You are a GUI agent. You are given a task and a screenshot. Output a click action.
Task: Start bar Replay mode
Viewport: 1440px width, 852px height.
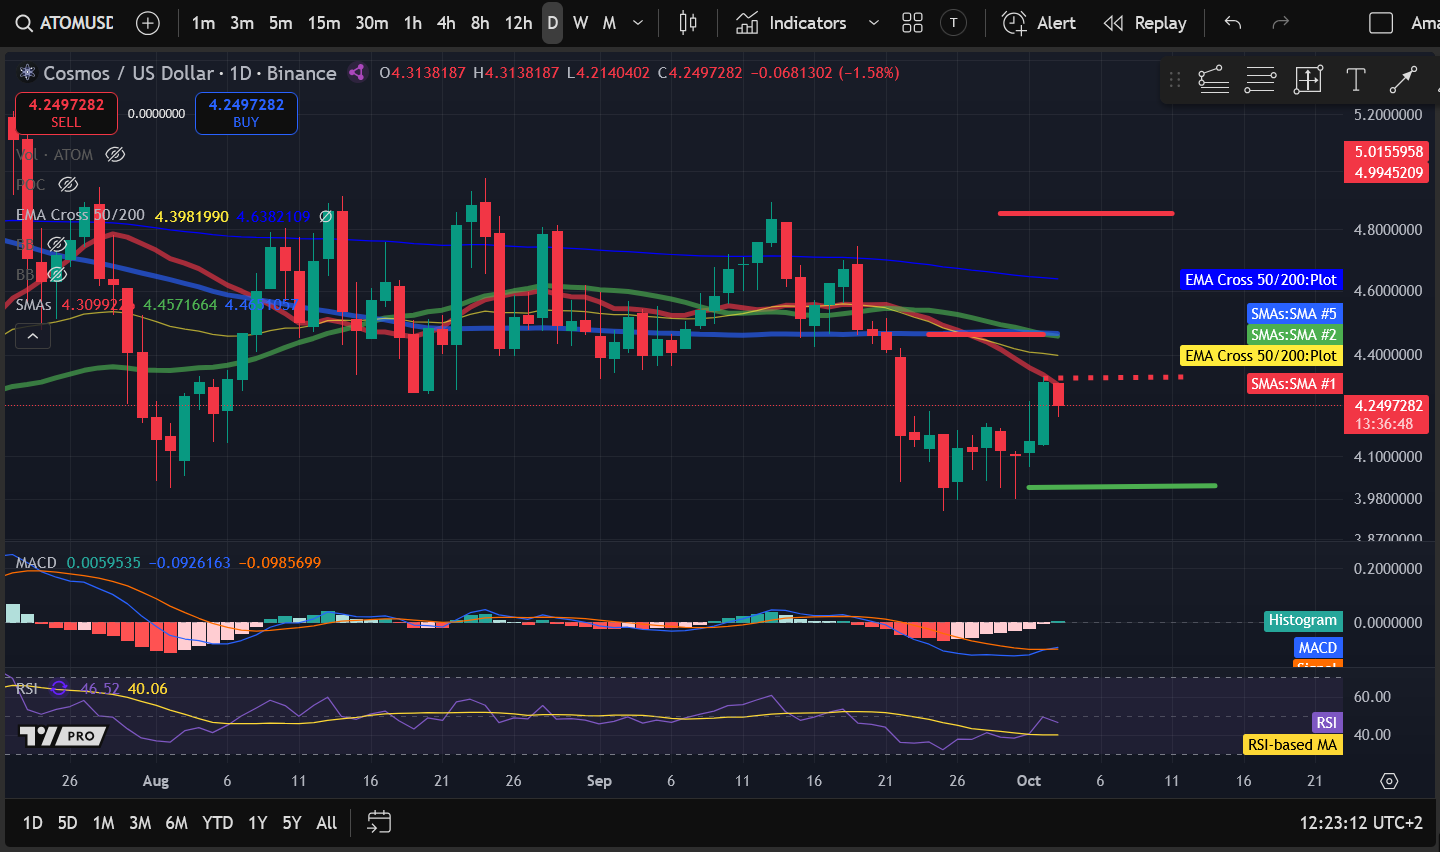click(1145, 23)
